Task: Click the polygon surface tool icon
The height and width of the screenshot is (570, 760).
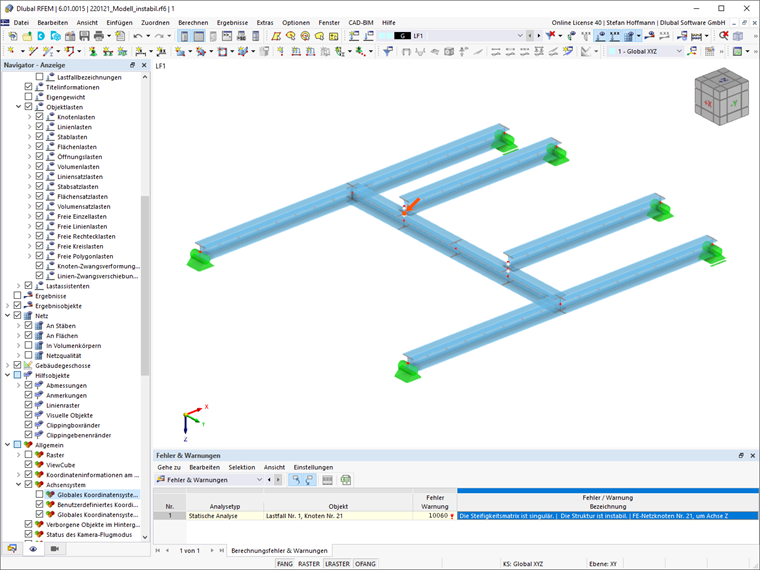Action: click(x=276, y=36)
